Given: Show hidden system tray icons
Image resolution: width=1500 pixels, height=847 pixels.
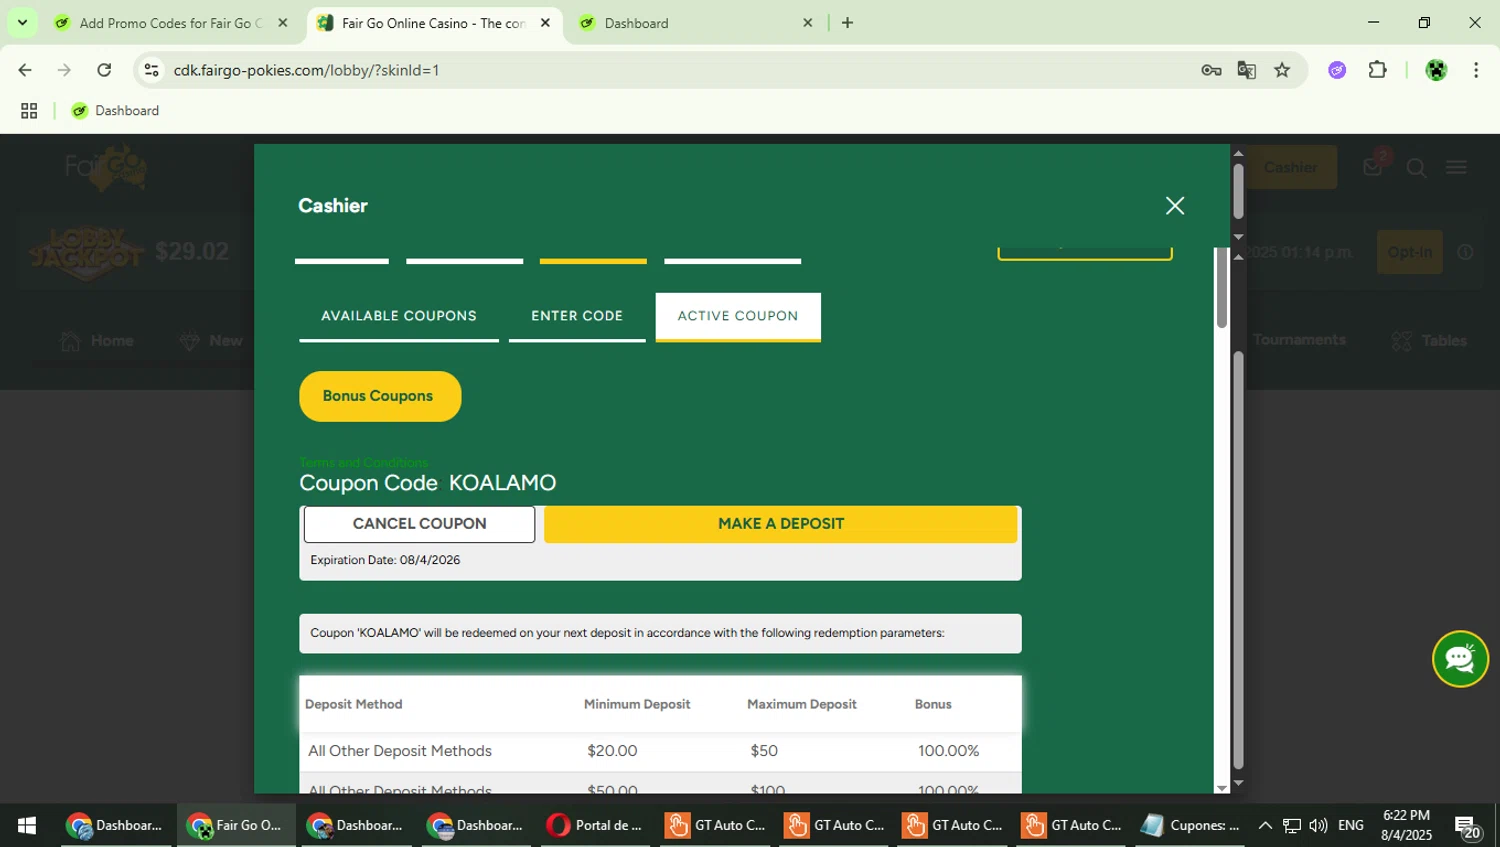Looking at the screenshot, I should [1265, 825].
